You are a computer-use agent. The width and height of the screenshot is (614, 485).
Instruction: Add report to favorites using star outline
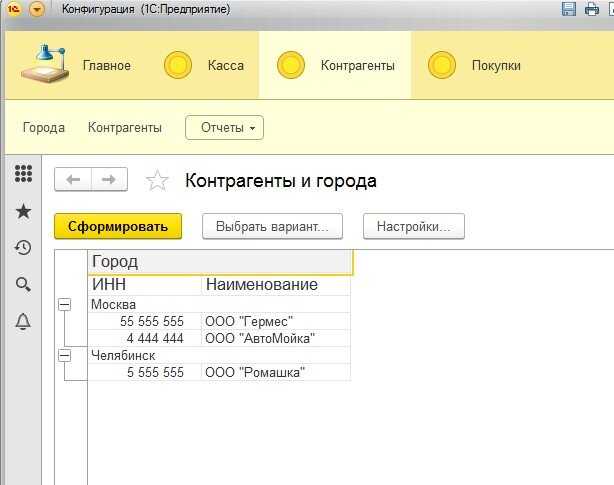(x=157, y=181)
